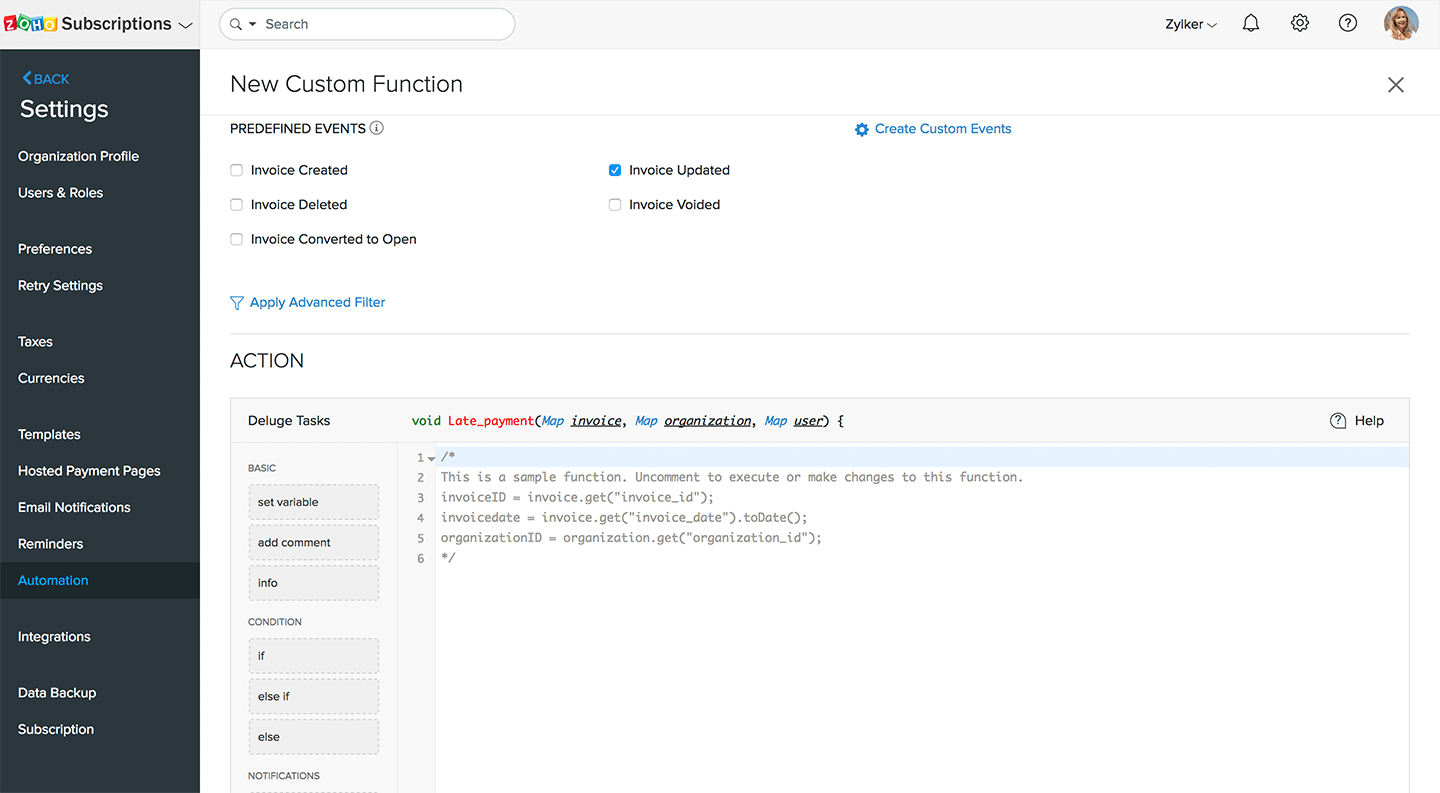
Task: Open the user profile avatar
Action: click(1401, 24)
